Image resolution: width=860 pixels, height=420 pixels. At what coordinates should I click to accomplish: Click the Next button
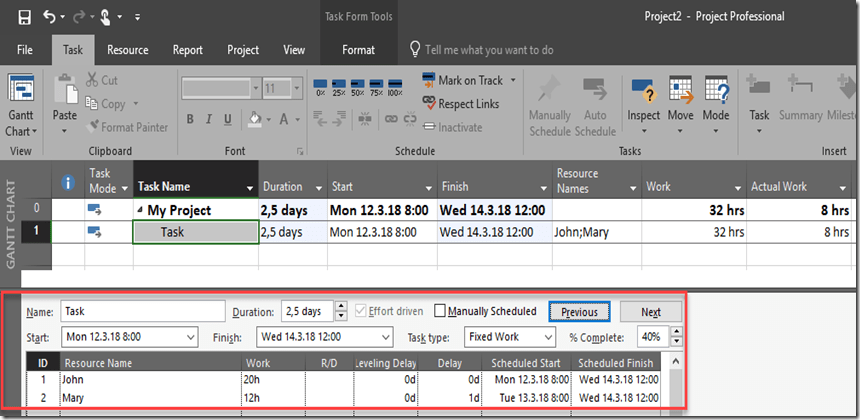click(650, 311)
